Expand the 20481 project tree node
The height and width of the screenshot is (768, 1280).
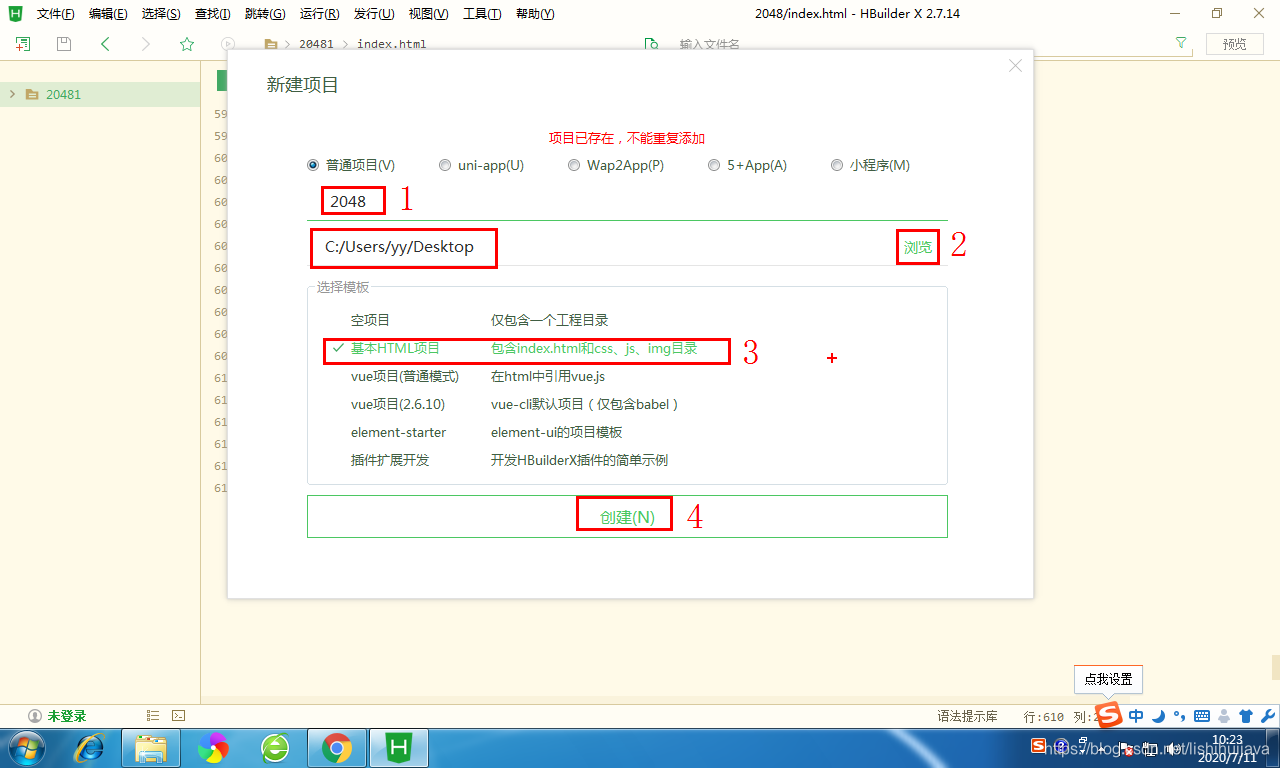tap(12, 94)
